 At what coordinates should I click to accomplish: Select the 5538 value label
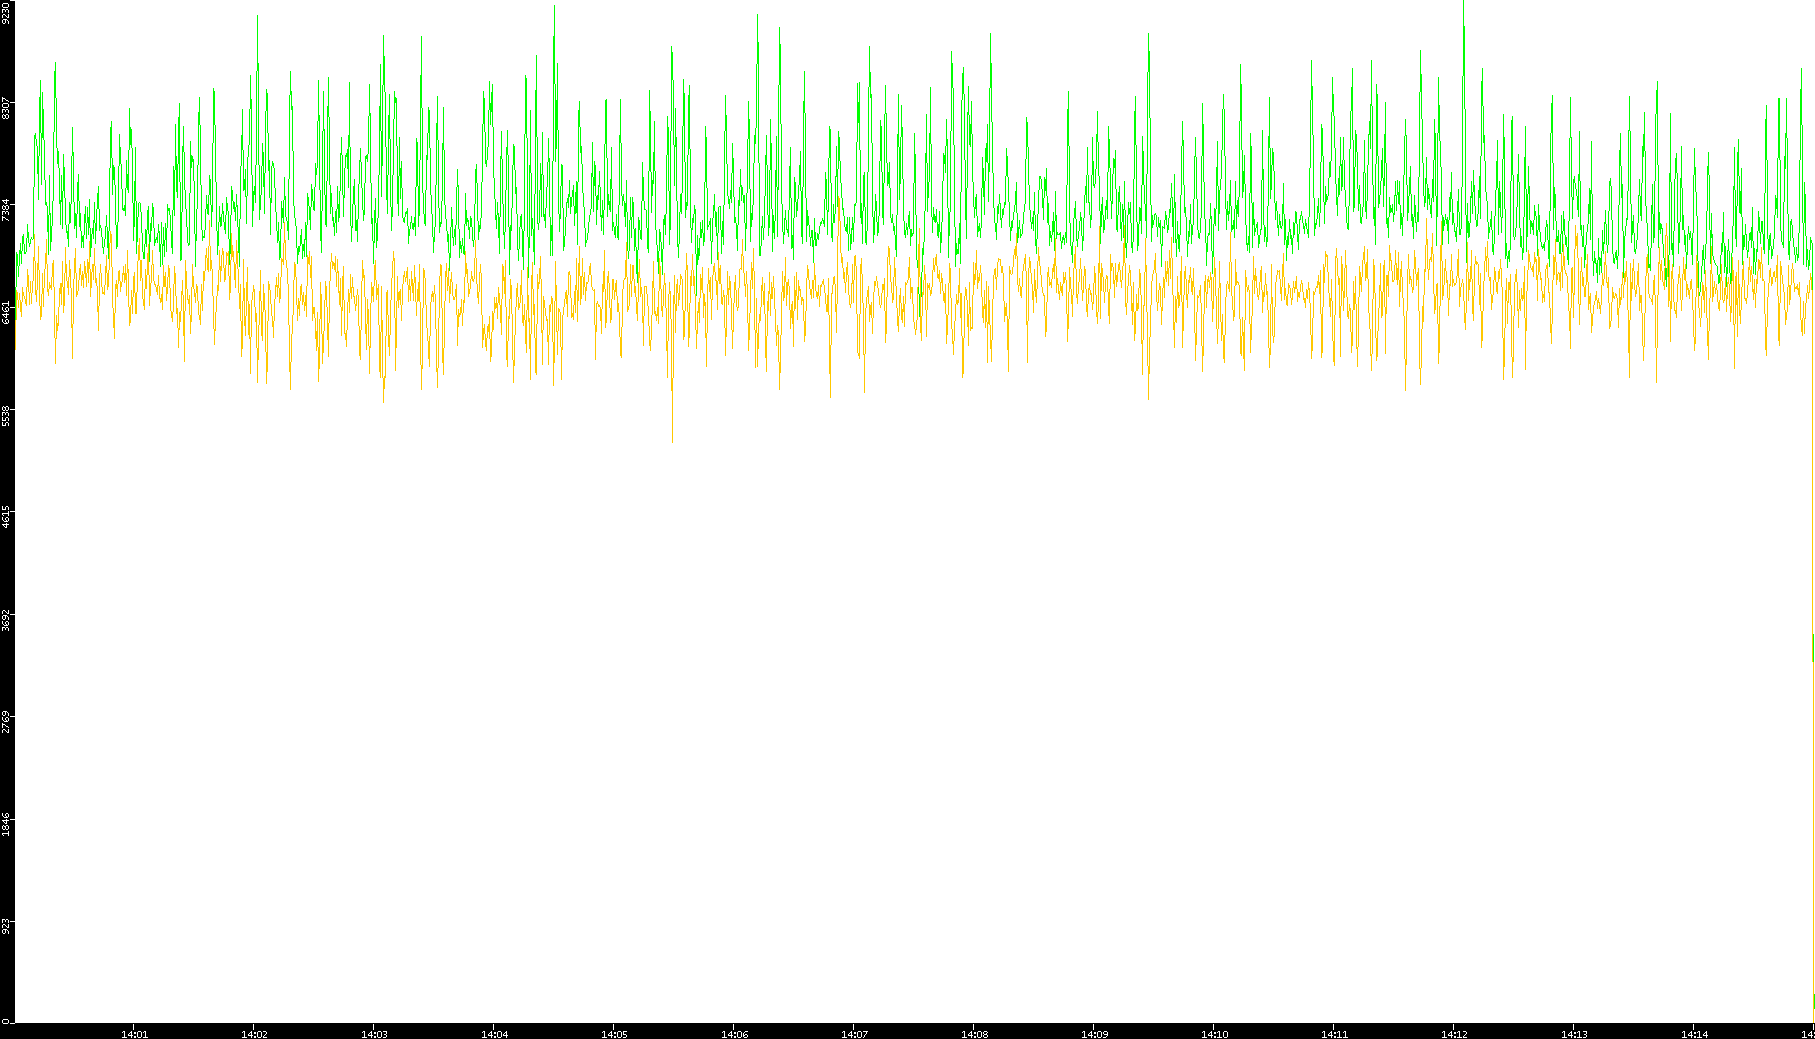click(7, 414)
